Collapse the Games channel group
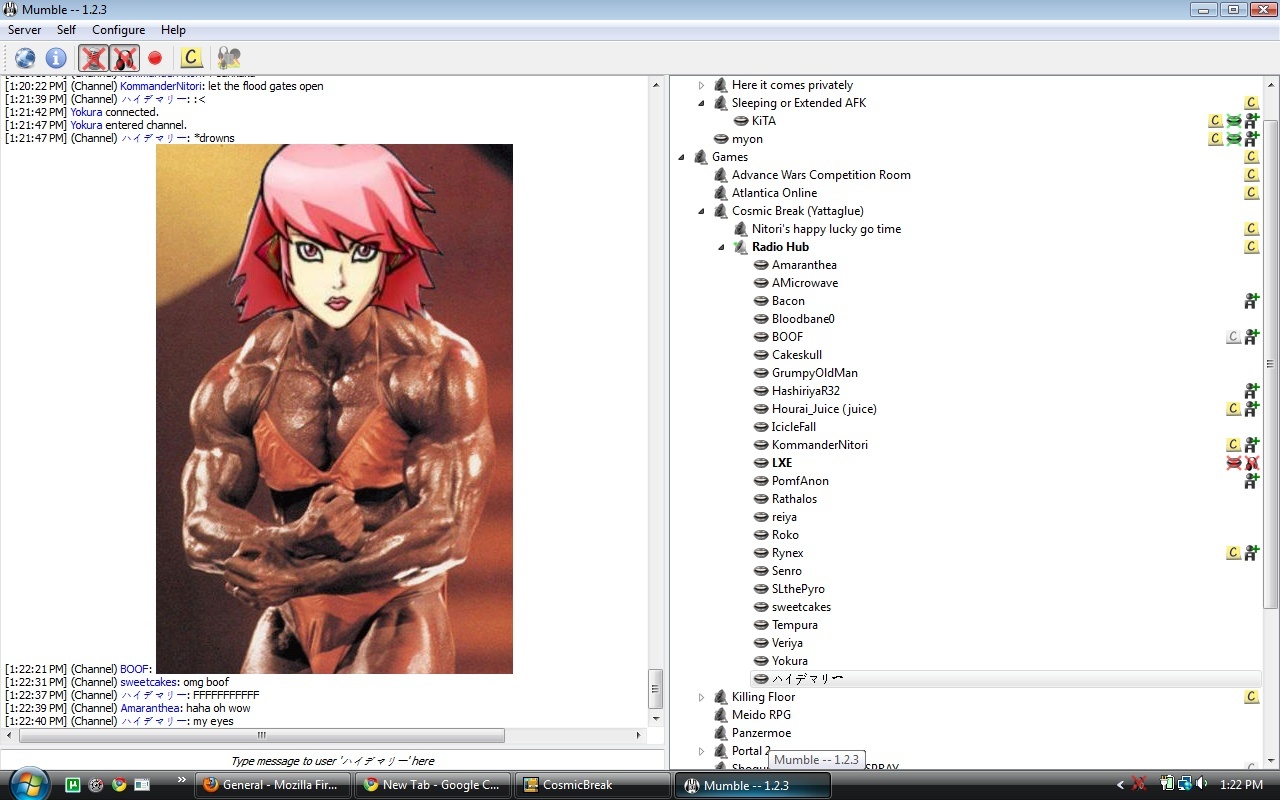 click(x=681, y=157)
